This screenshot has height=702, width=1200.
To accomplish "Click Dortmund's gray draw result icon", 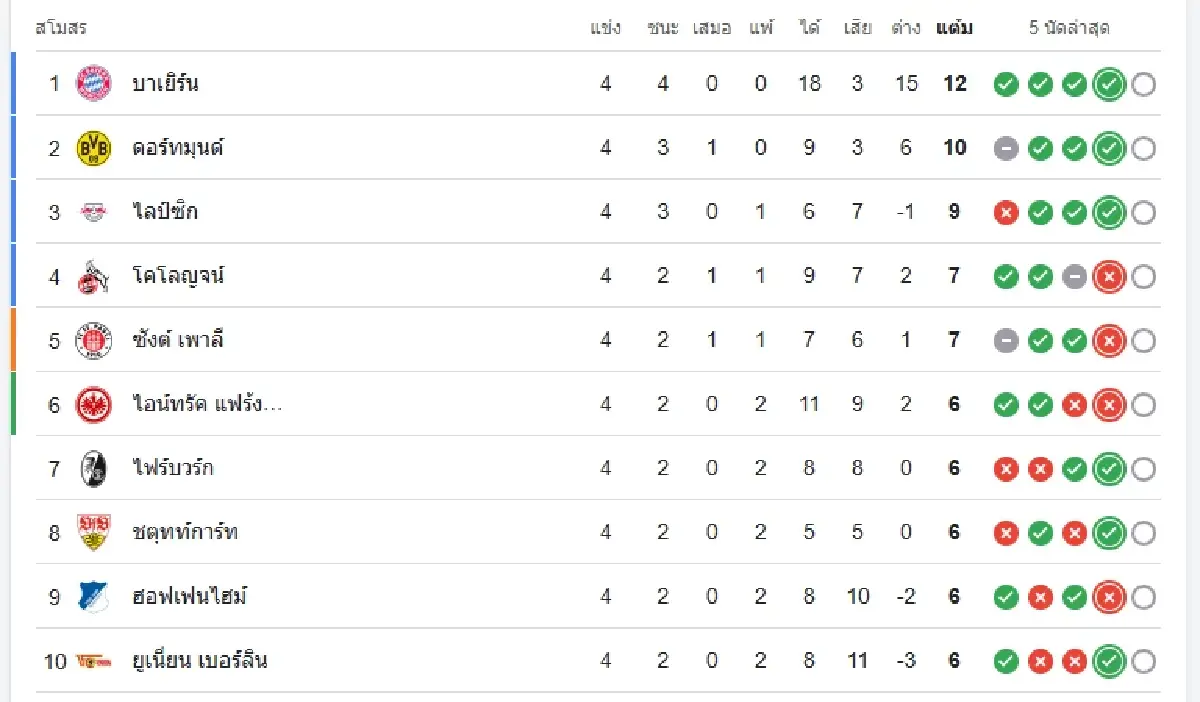I will (1006, 149).
